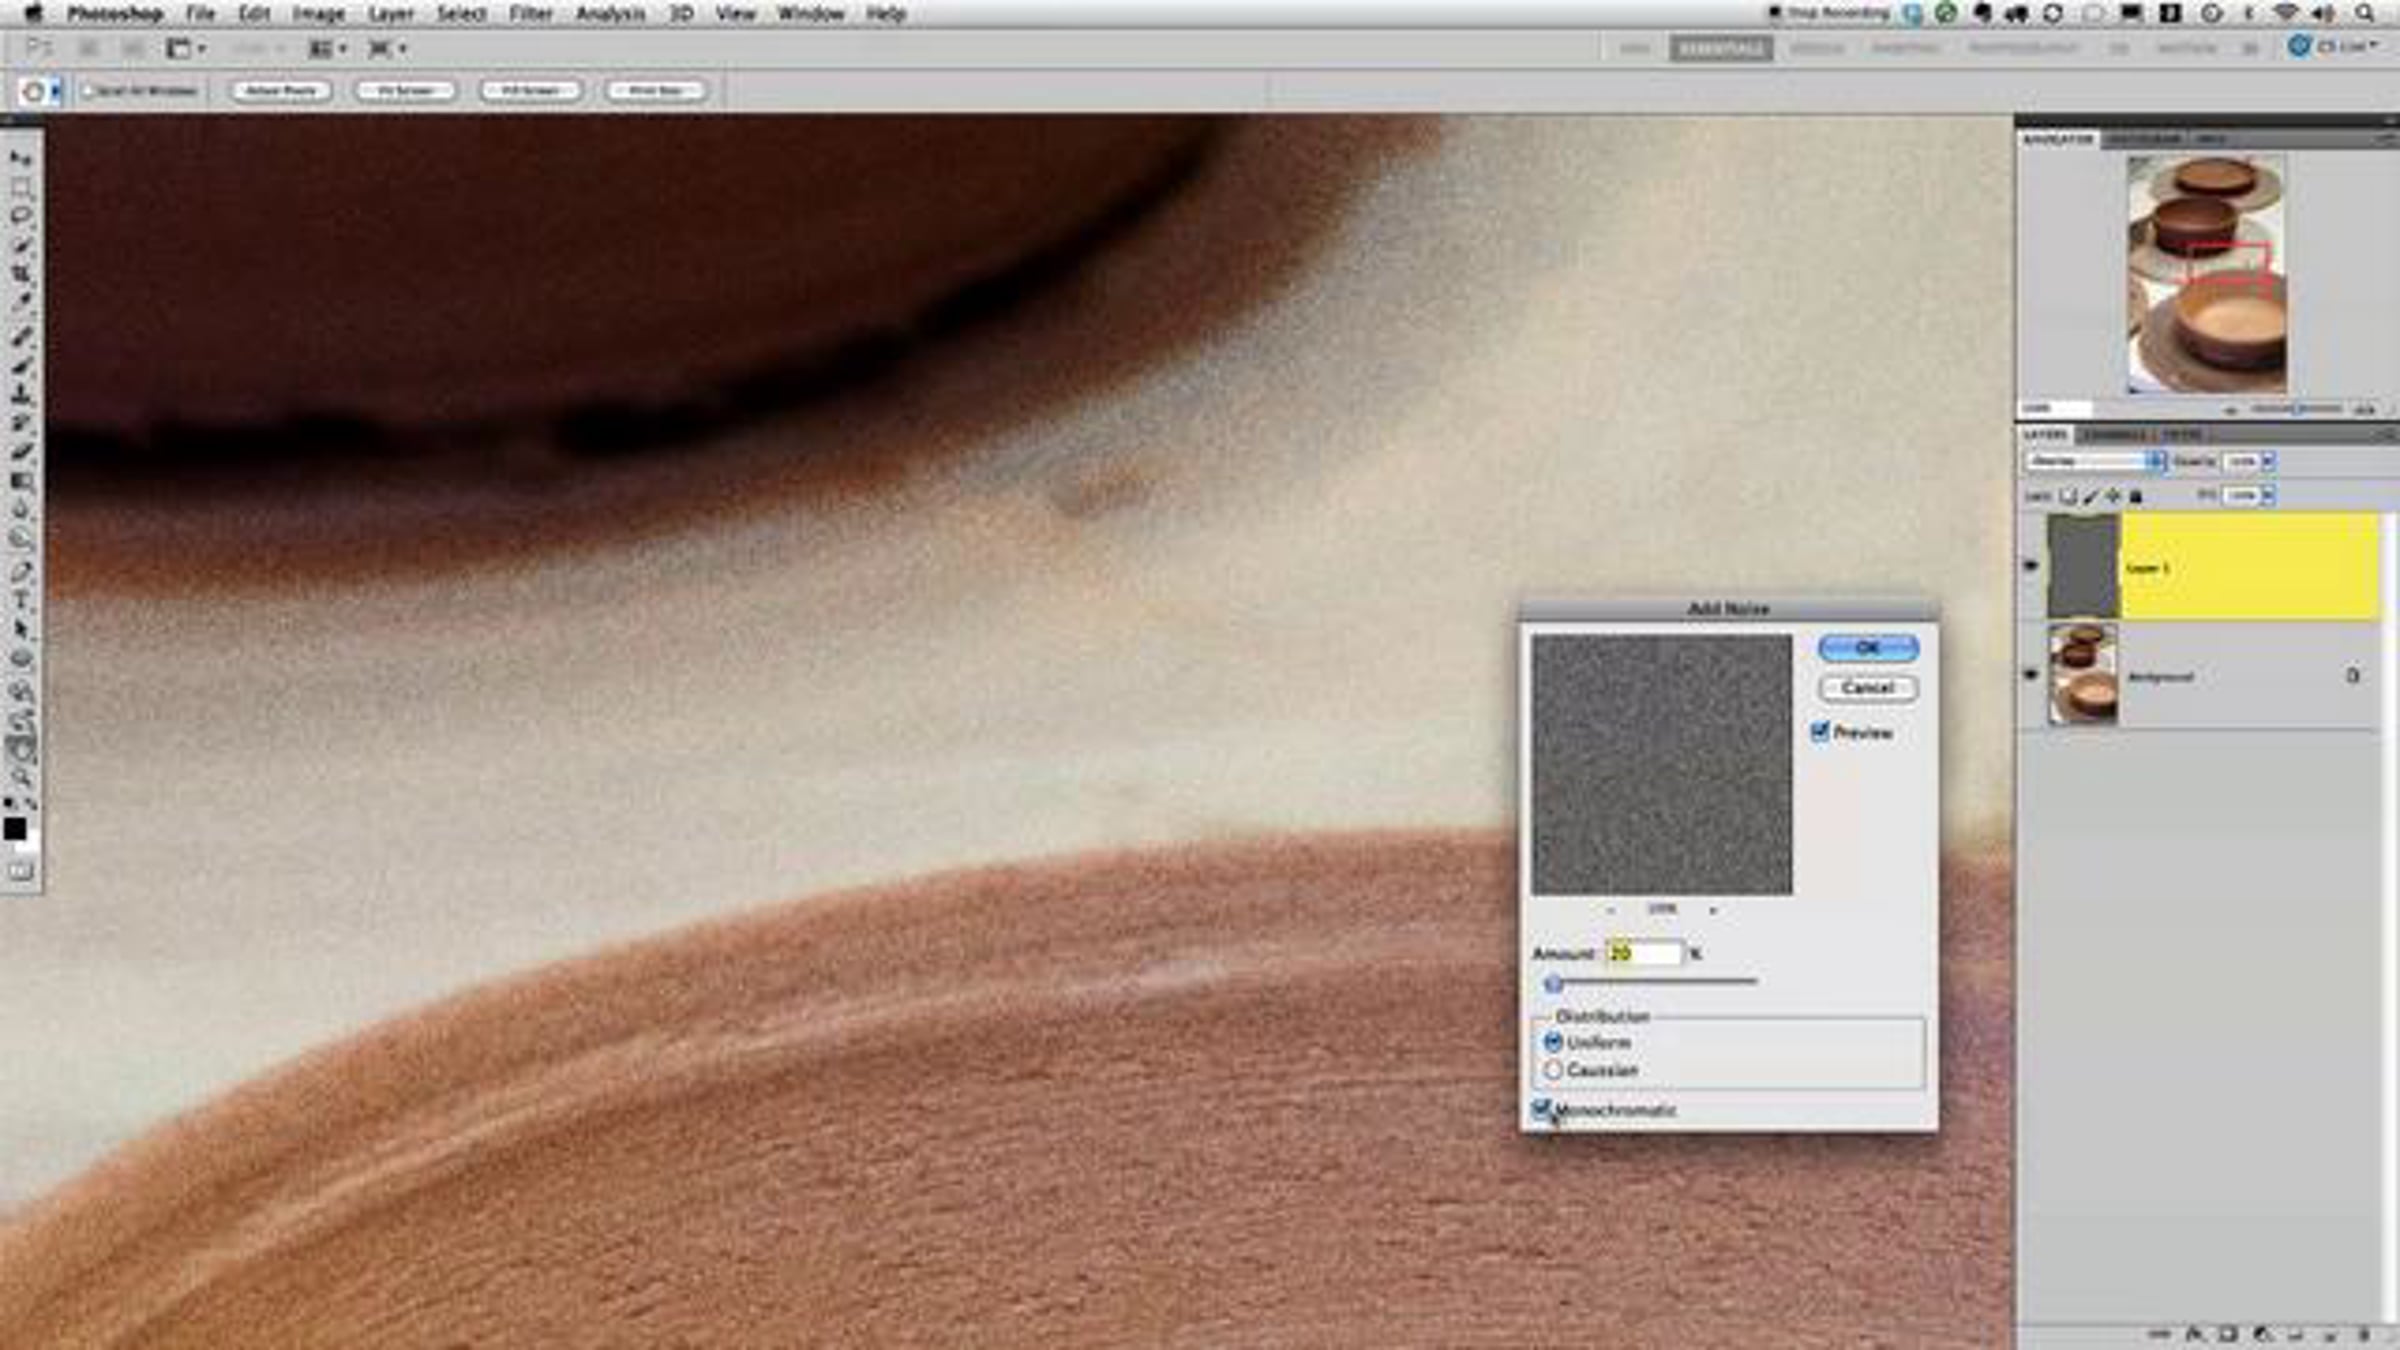This screenshot has width=2400, height=1350.
Task: Uncheck the Monochromatic checkbox
Action: 1542,1109
